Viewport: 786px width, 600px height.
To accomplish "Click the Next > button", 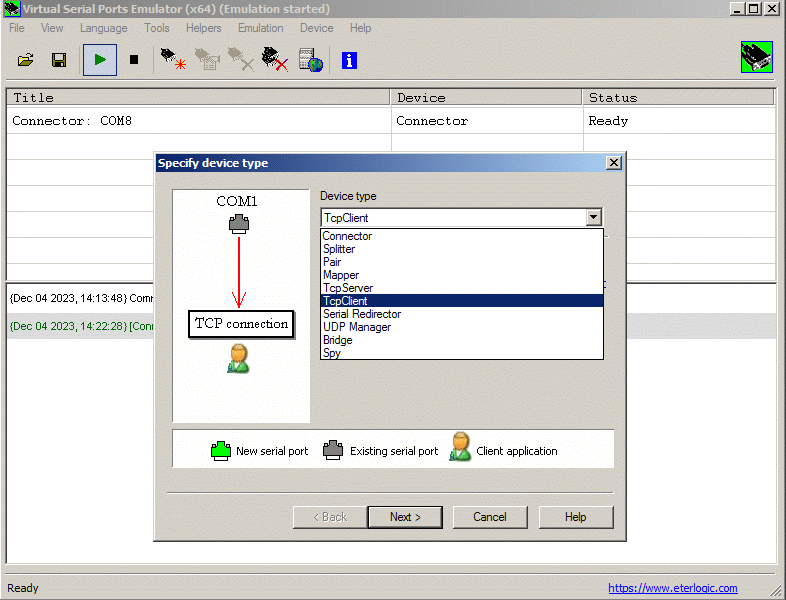I will tap(405, 517).
